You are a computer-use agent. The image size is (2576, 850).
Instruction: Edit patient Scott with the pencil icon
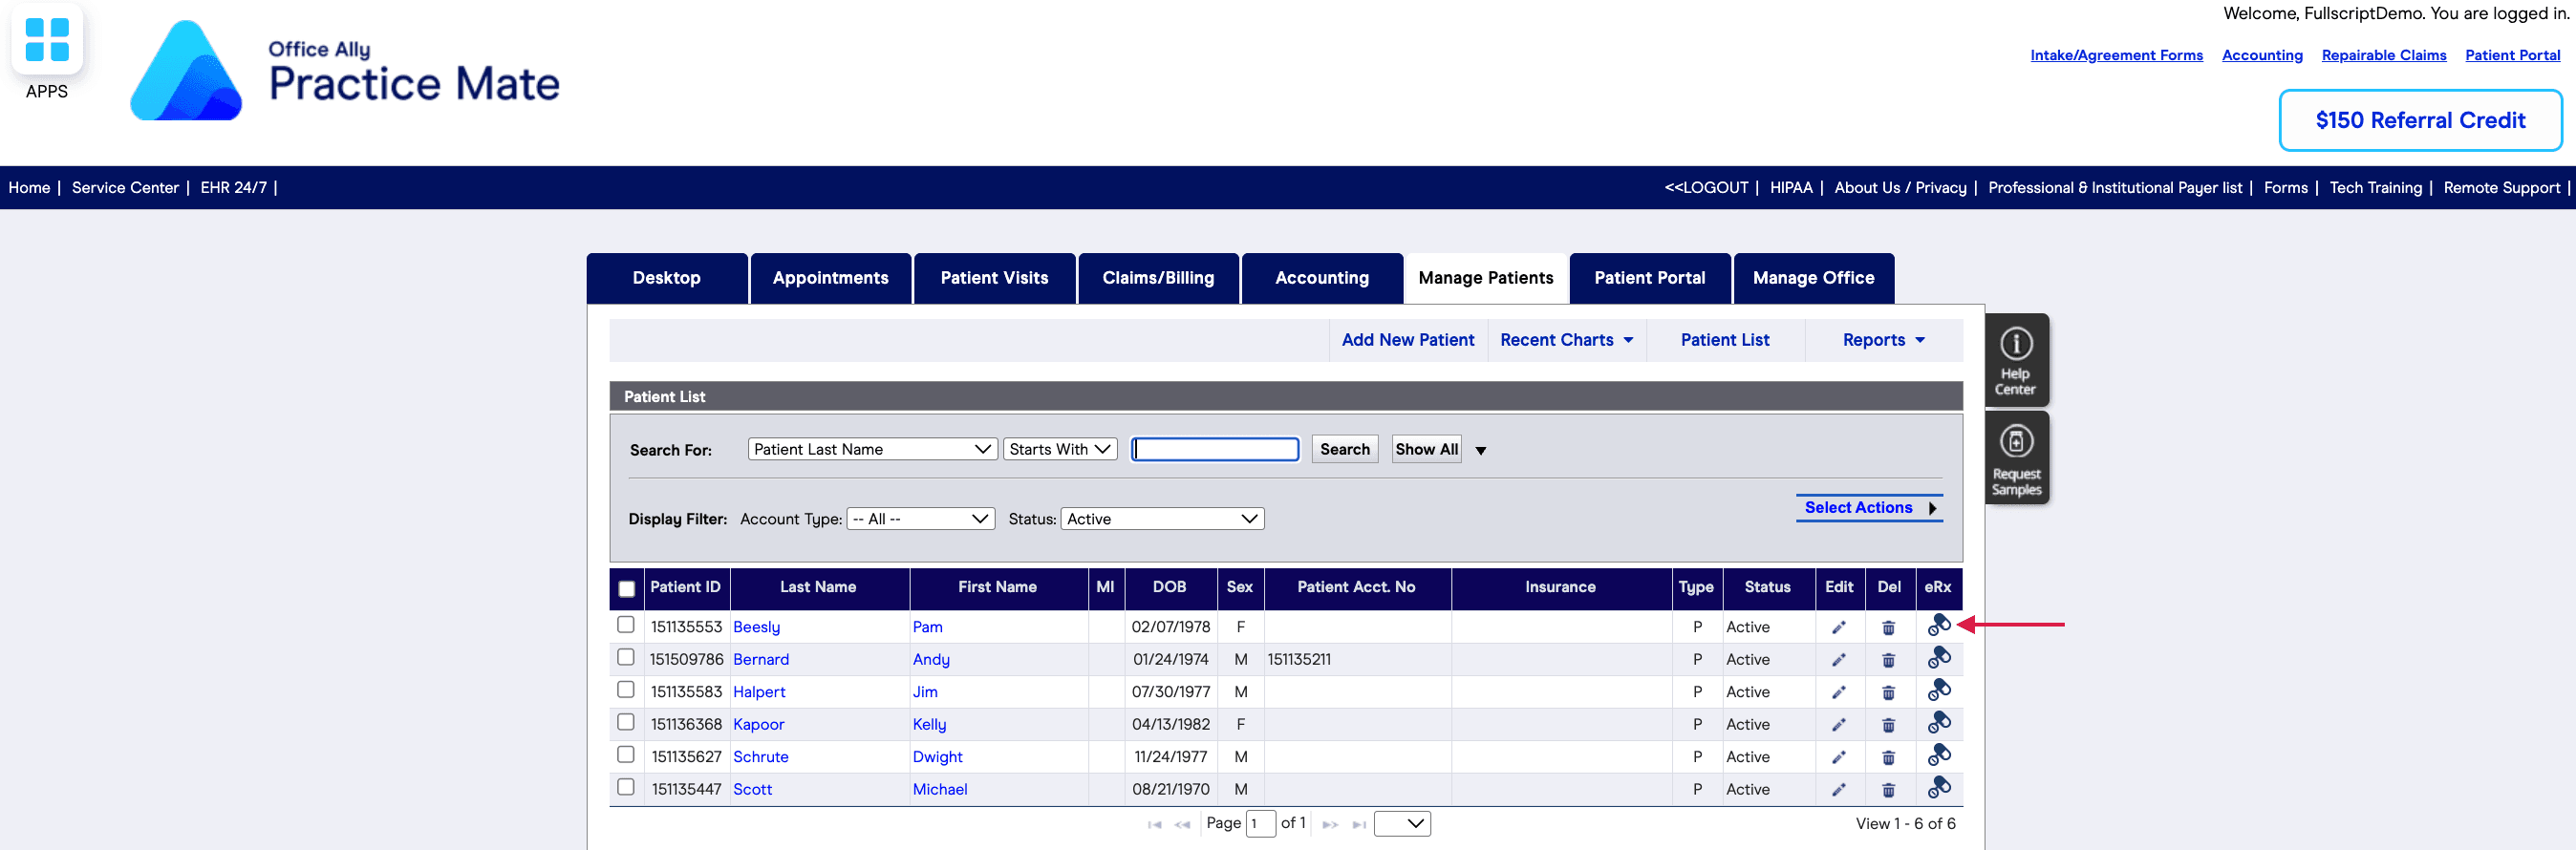tap(1838, 790)
